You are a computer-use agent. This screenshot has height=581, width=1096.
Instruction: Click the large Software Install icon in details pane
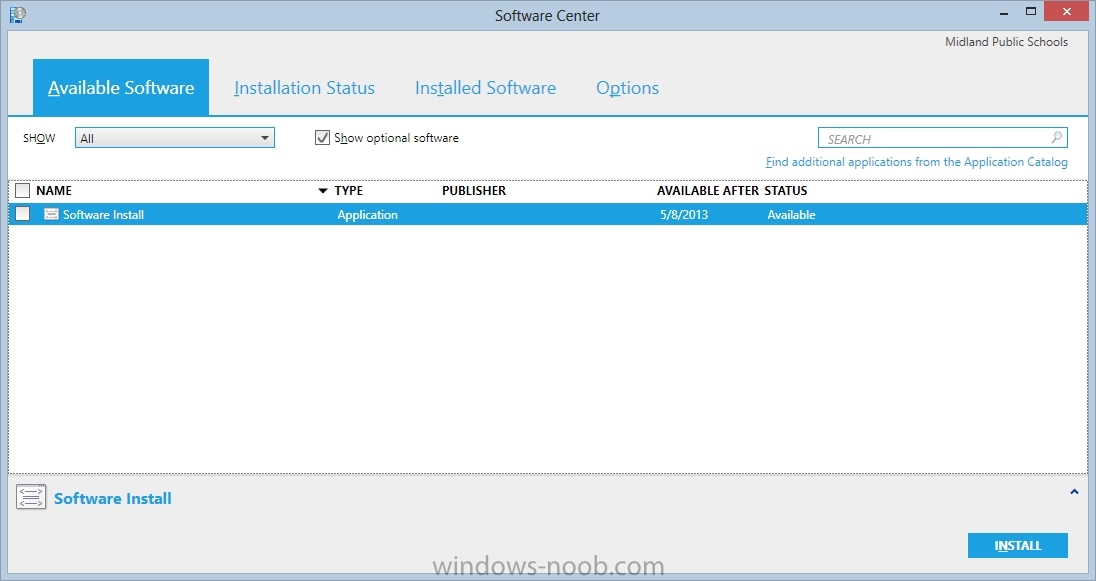[31, 497]
